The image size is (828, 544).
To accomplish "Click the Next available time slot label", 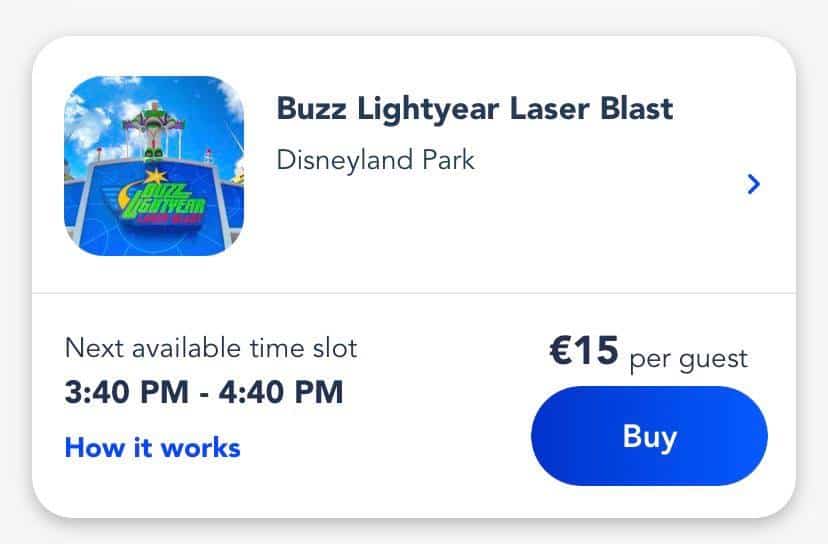I will pos(211,348).
